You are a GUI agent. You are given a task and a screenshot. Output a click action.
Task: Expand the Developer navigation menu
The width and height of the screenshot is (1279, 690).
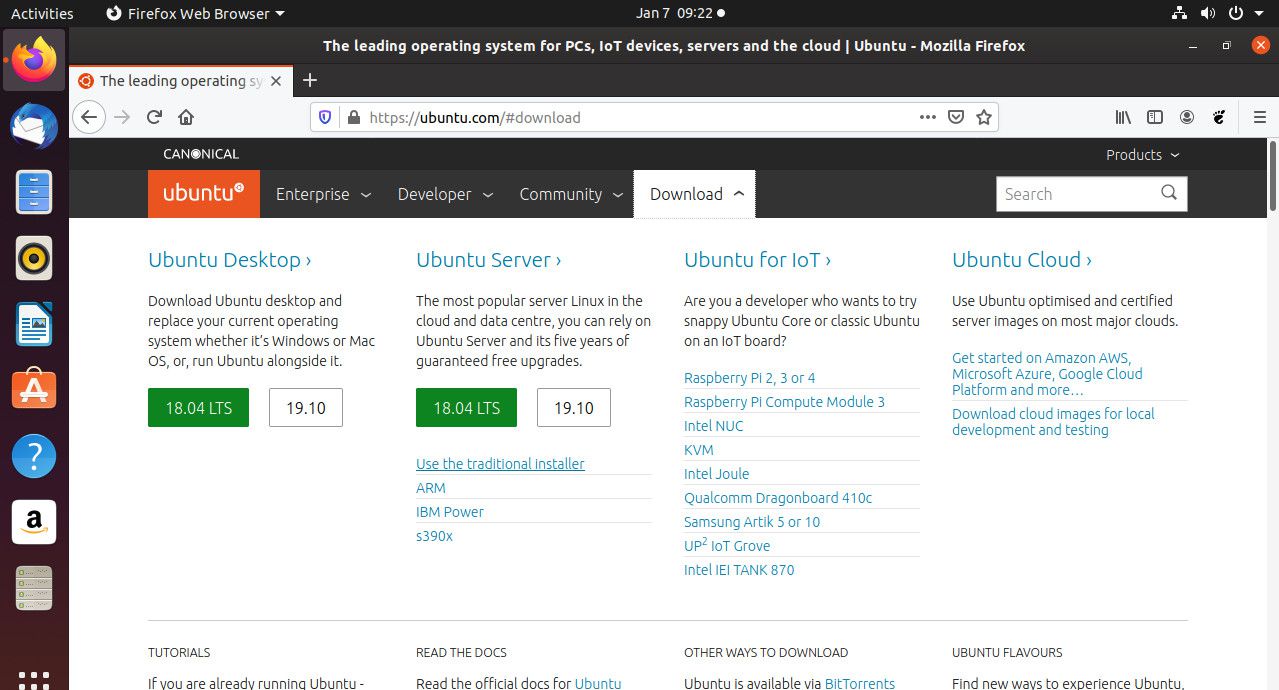[x=445, y=194]
